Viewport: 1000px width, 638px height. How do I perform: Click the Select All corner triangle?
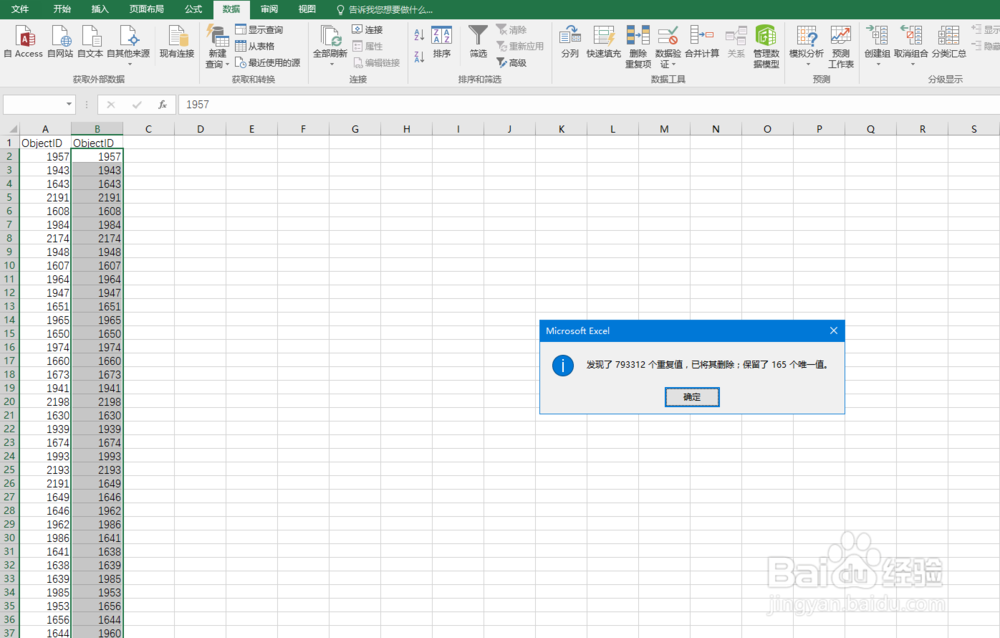(11, 129)
